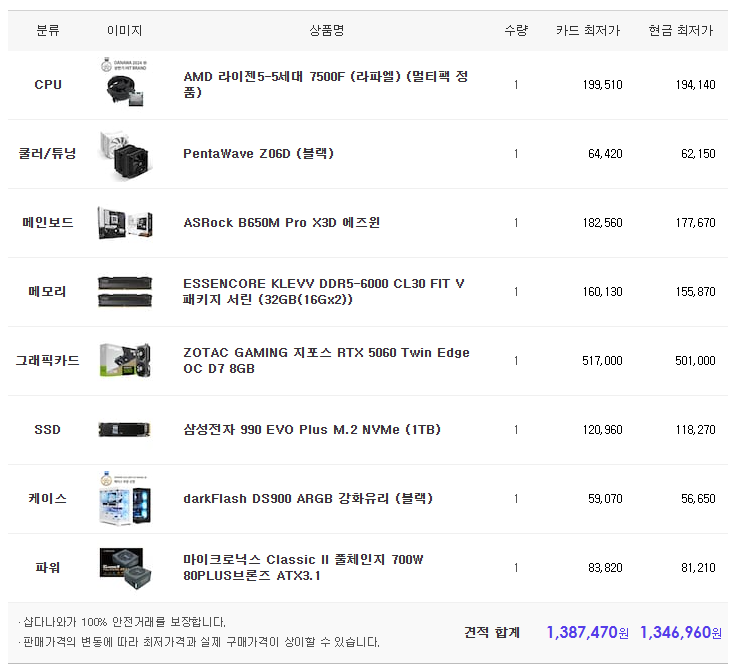The image size is (731, 667).
Task: Click the Micronics Classic II power supply image
Action: [x=124, y=568]
